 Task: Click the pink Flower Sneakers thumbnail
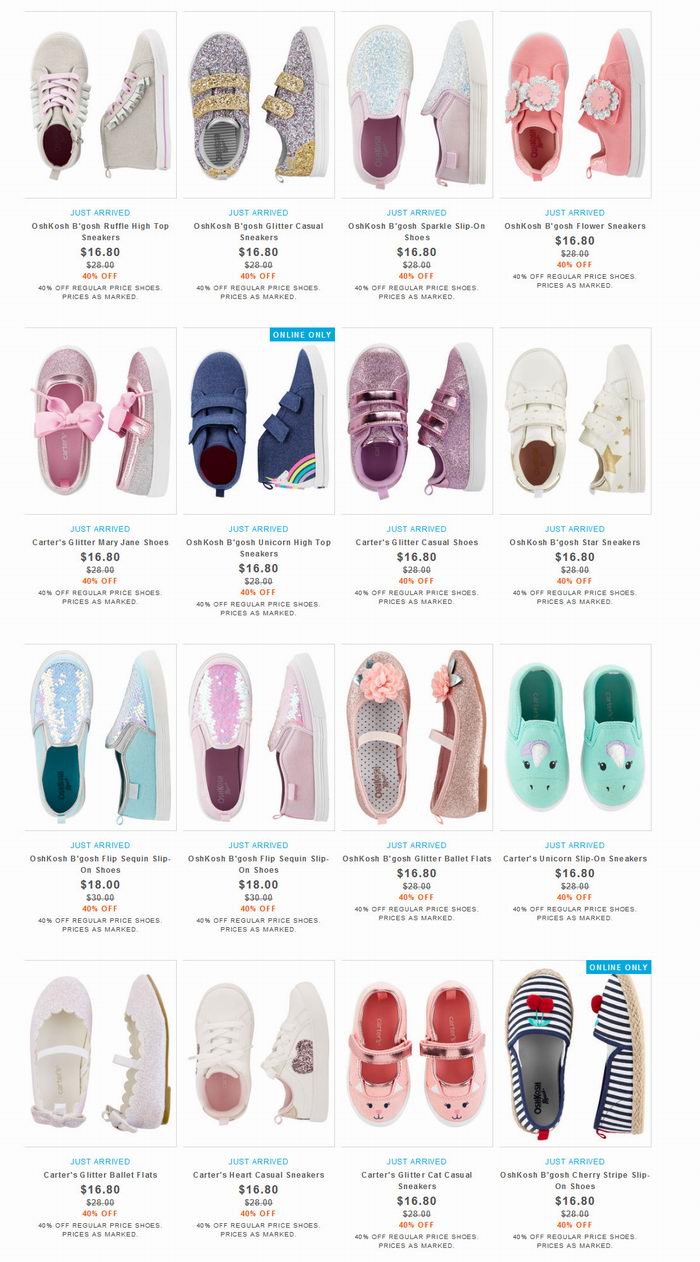click(x=575, y=105)
